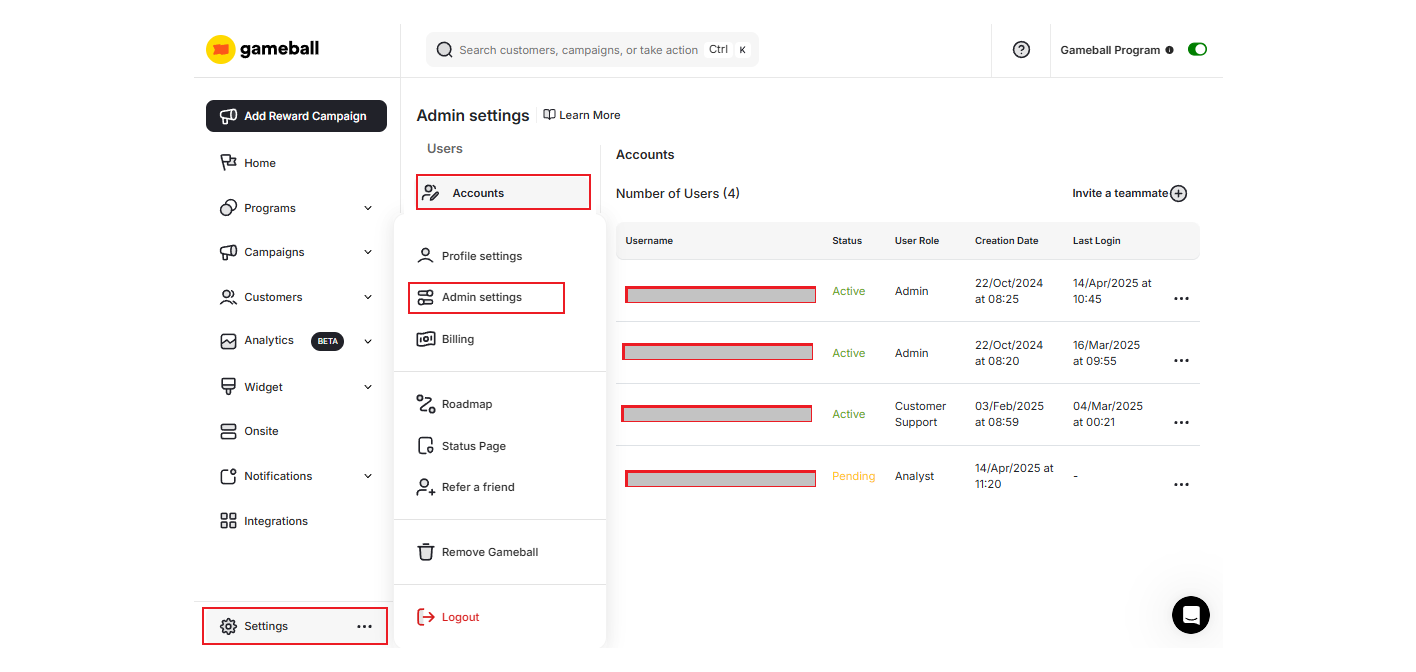Click the Last Login column header
This screenshot has width=1416, height=672.
1096,241
